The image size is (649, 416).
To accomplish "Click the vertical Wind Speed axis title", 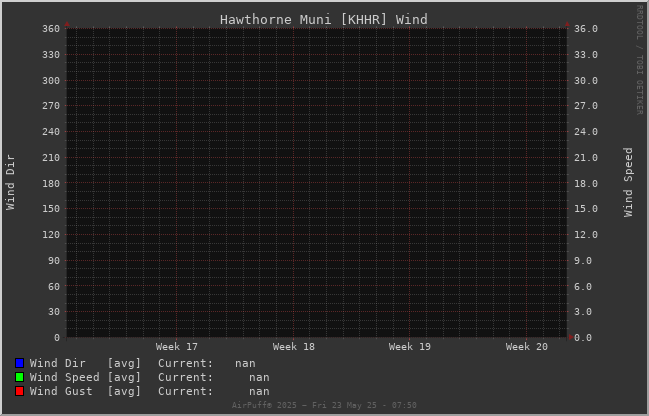I will (628, 183).
